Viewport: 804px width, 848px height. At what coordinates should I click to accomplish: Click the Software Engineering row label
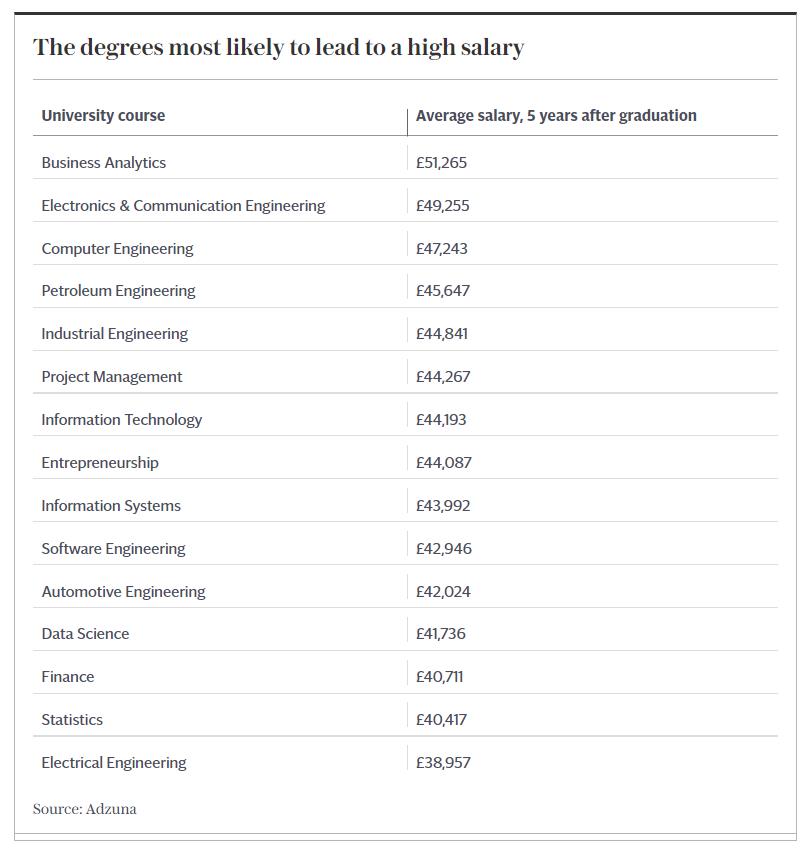click(113, 548)
